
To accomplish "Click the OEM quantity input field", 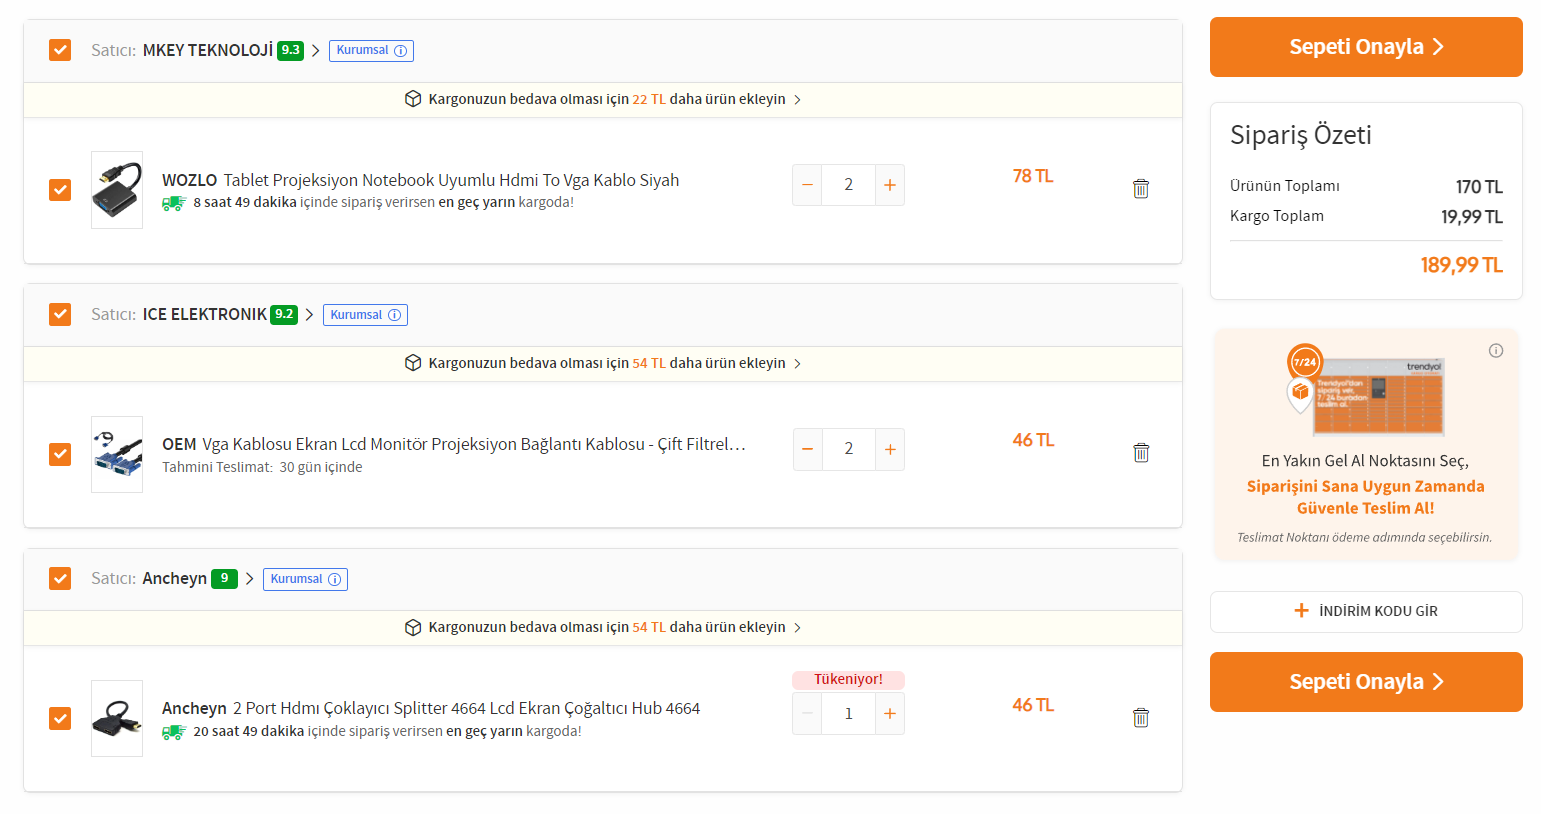I will pyautogui.click(x=848, y=450).
